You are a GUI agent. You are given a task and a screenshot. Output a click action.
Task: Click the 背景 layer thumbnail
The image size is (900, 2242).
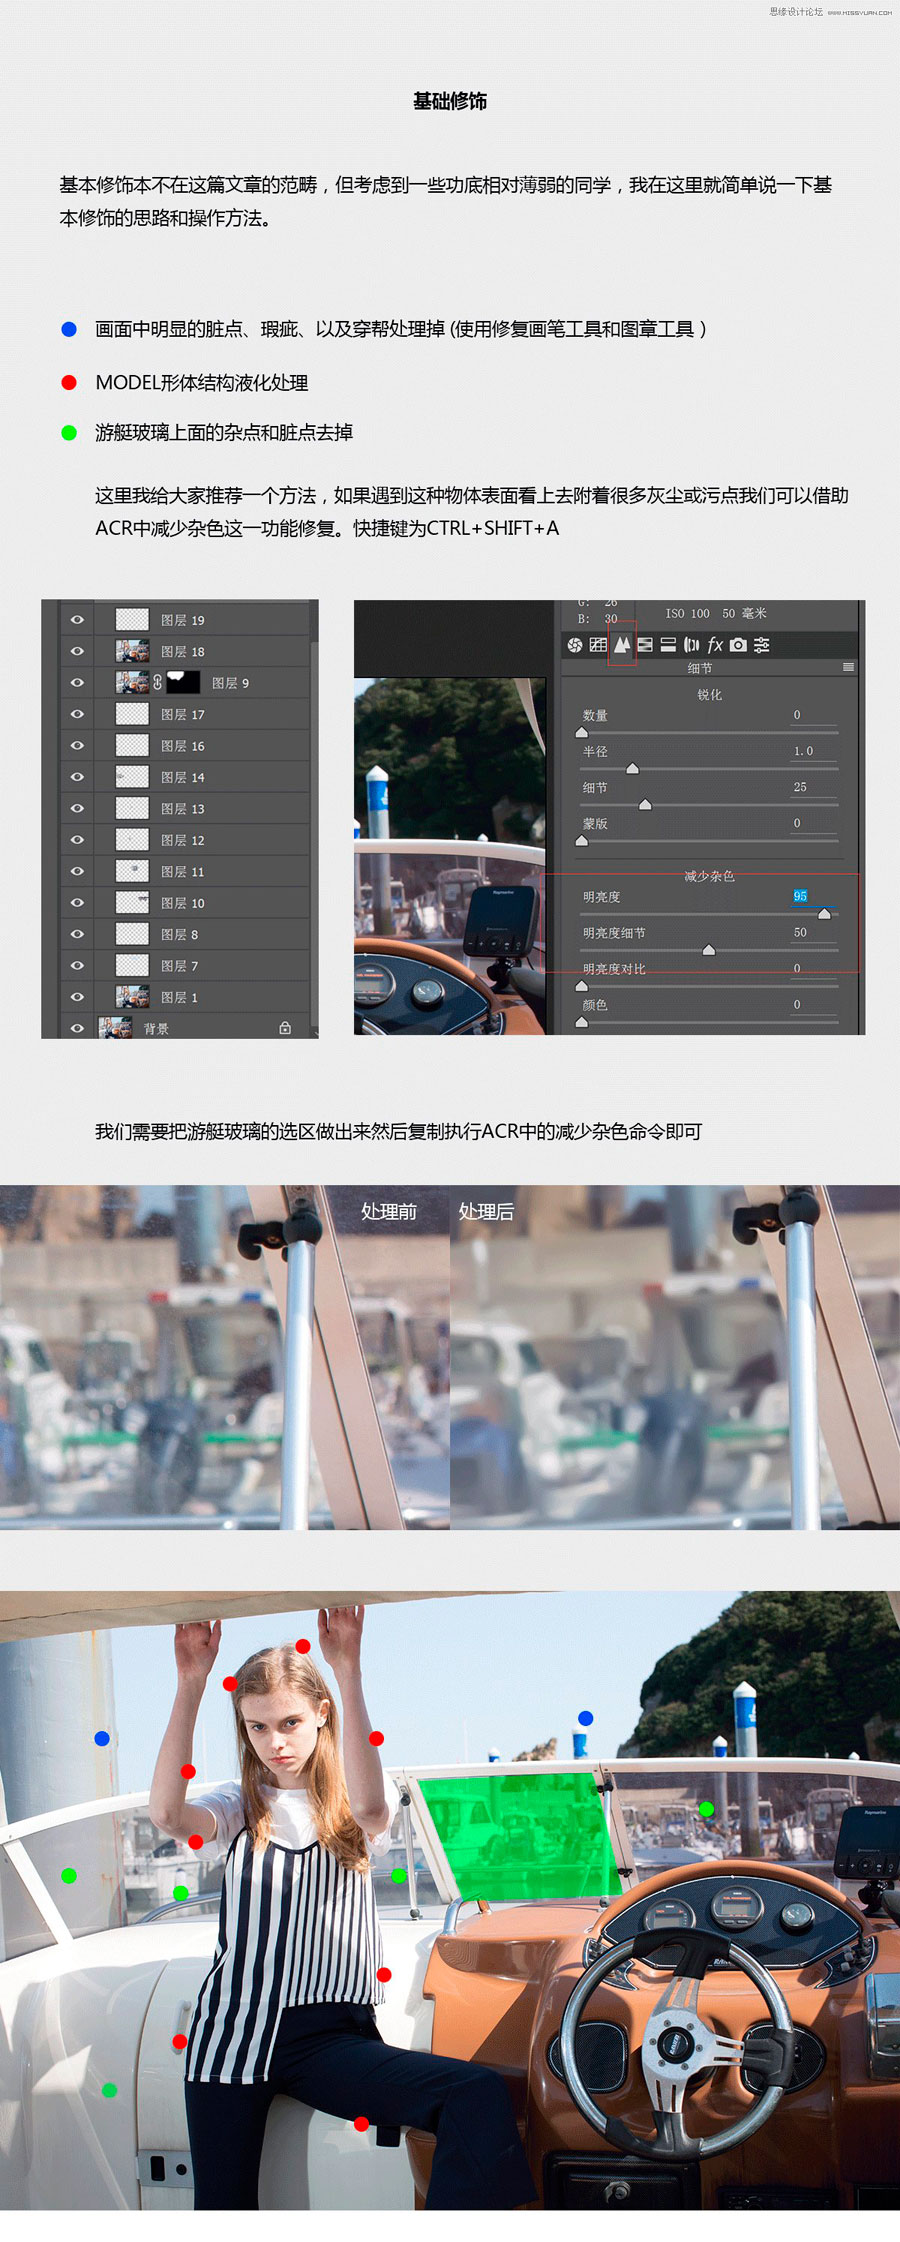pyautogui.click(x=115, y=1027)
